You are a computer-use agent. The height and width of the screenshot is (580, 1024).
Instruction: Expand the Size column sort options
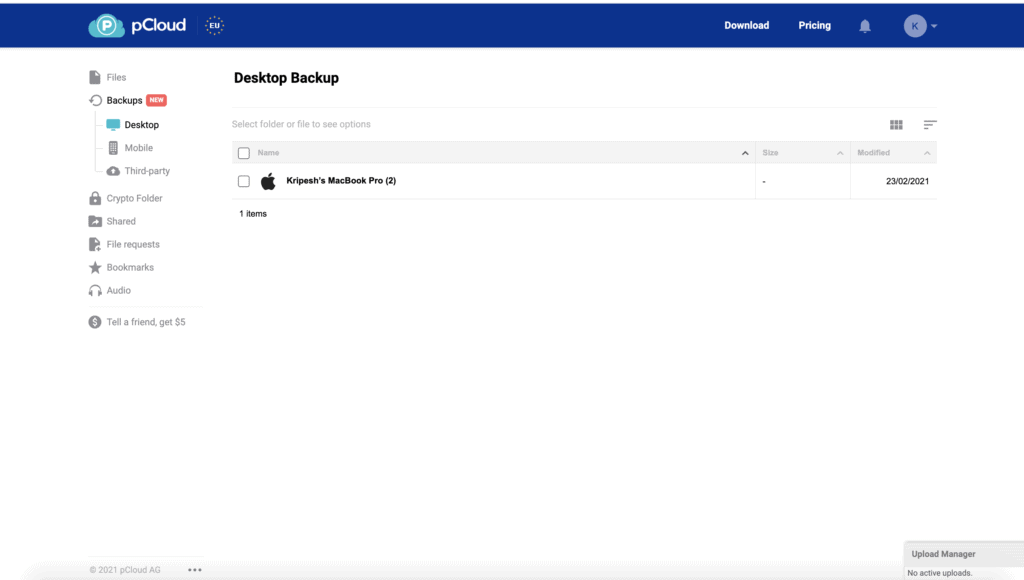(x=838, y=152)
